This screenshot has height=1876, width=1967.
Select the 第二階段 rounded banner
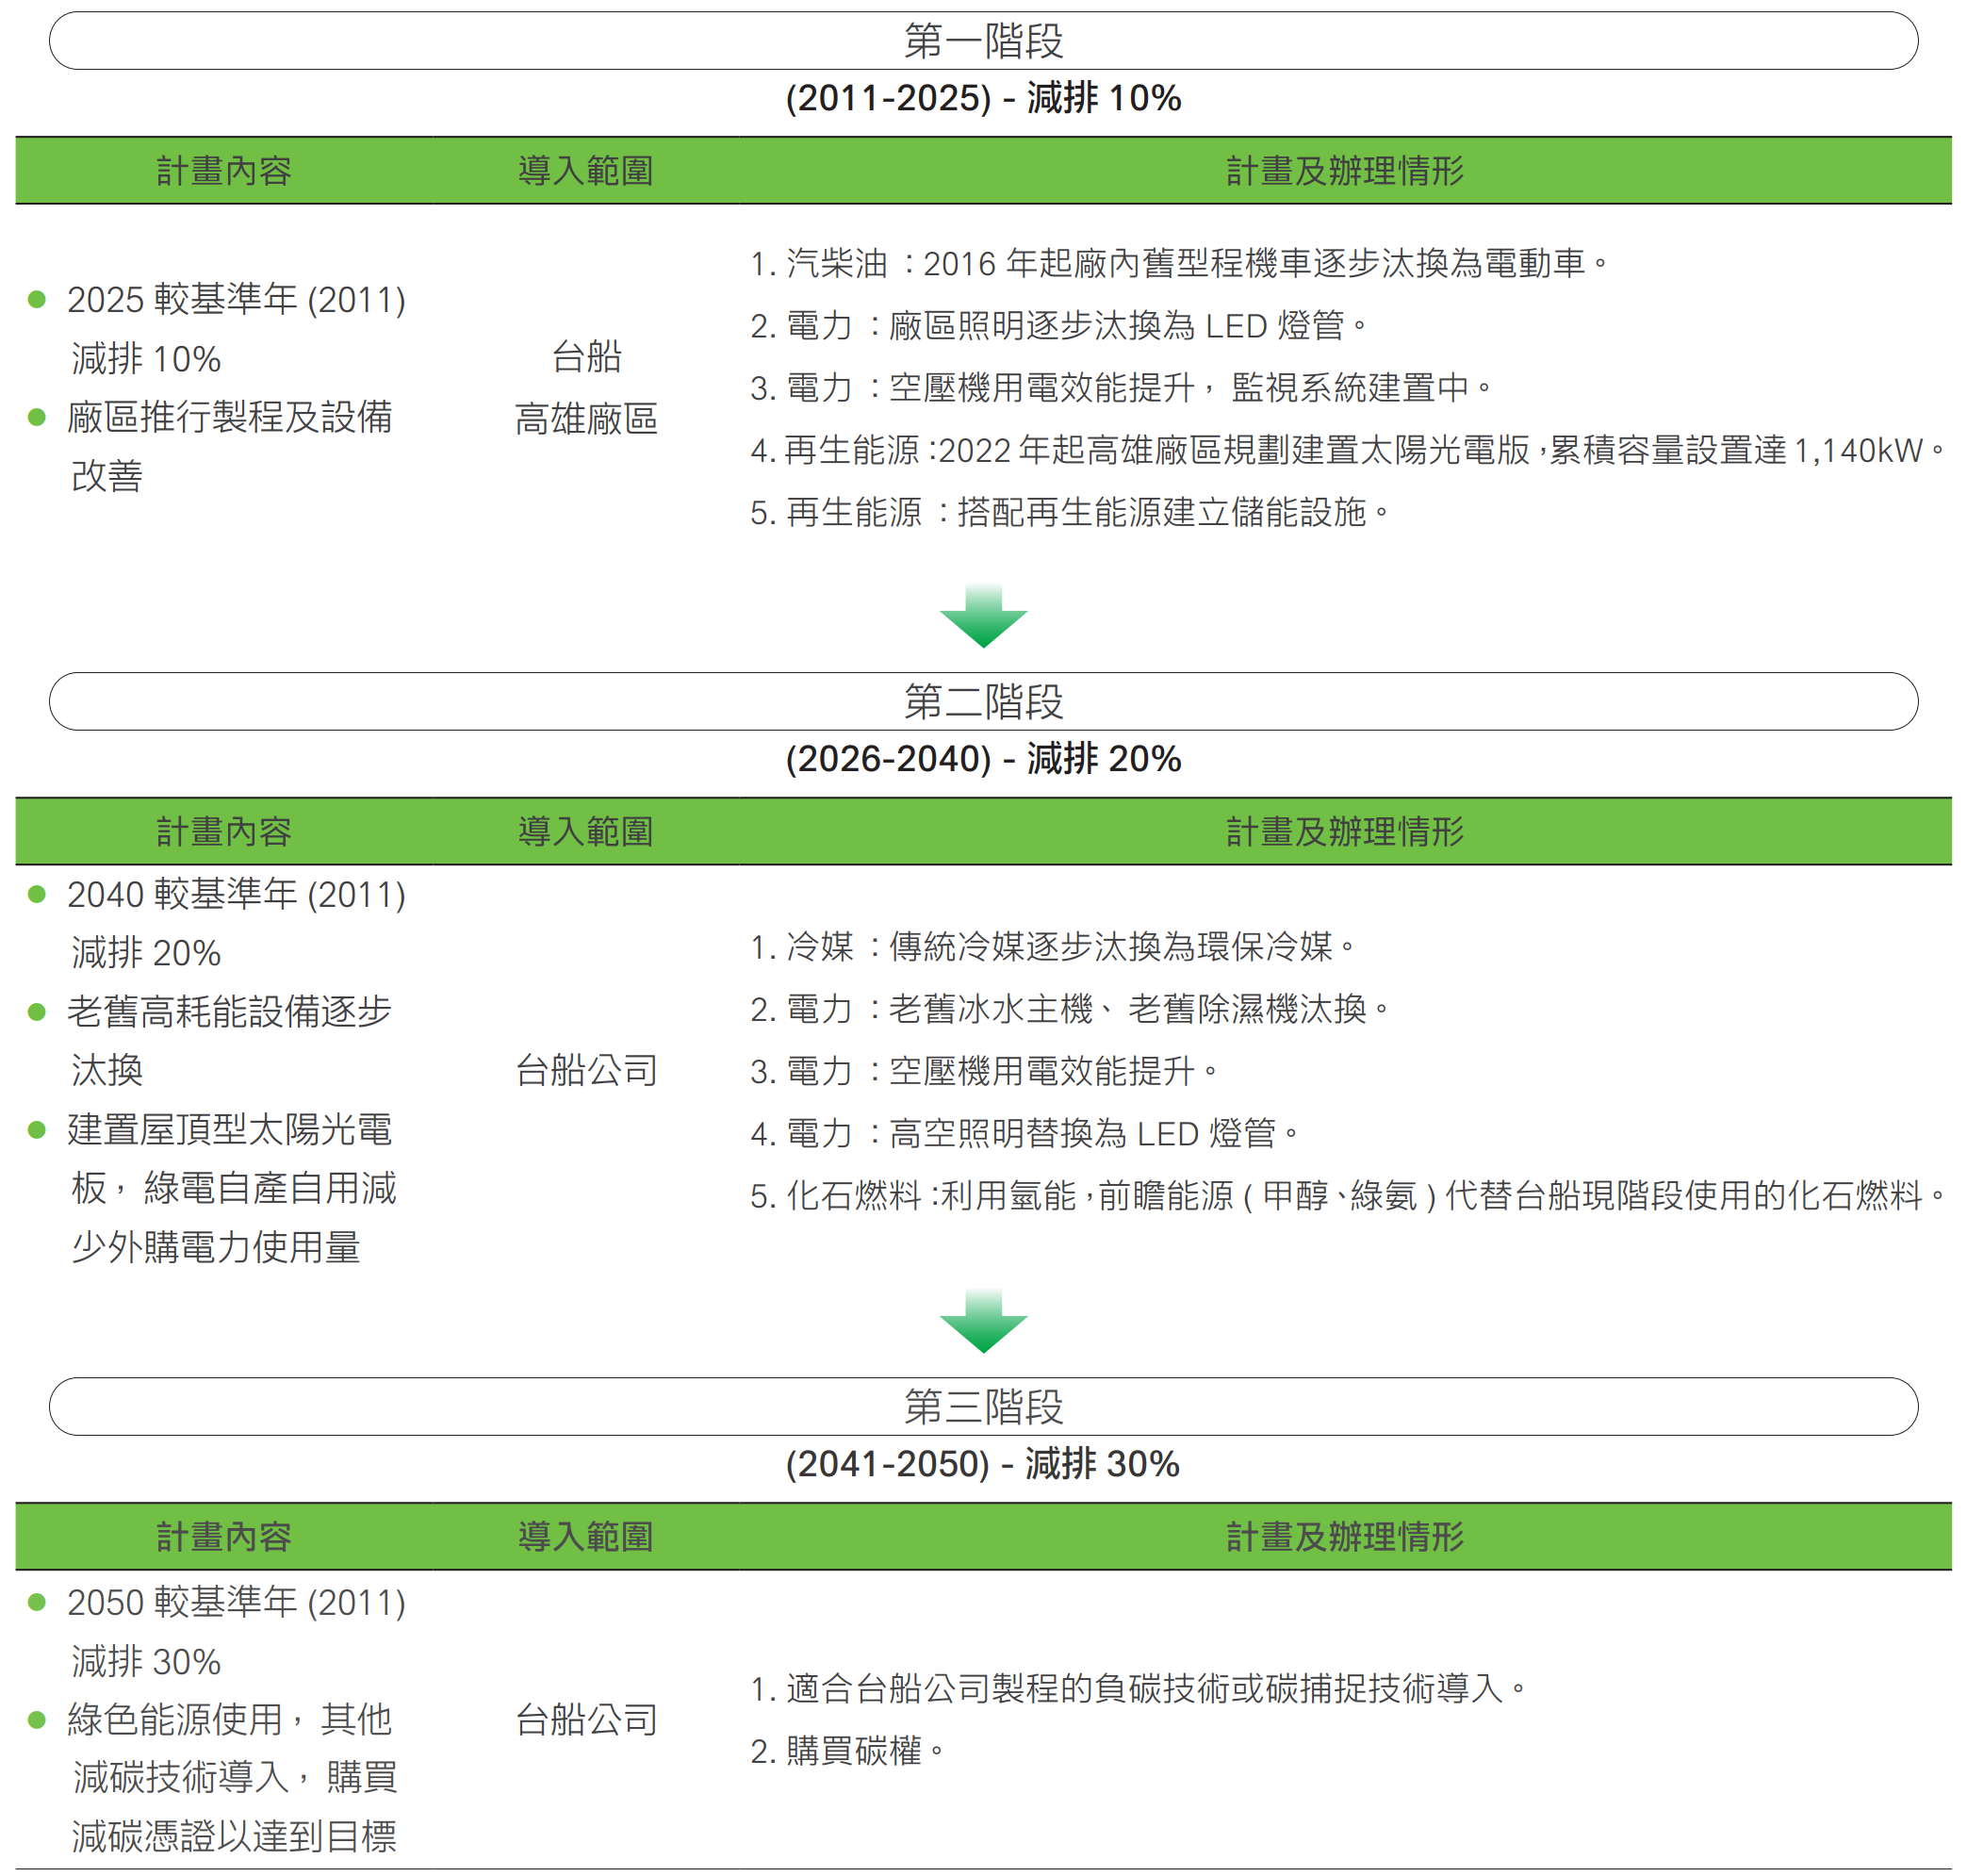click(983, 701)
